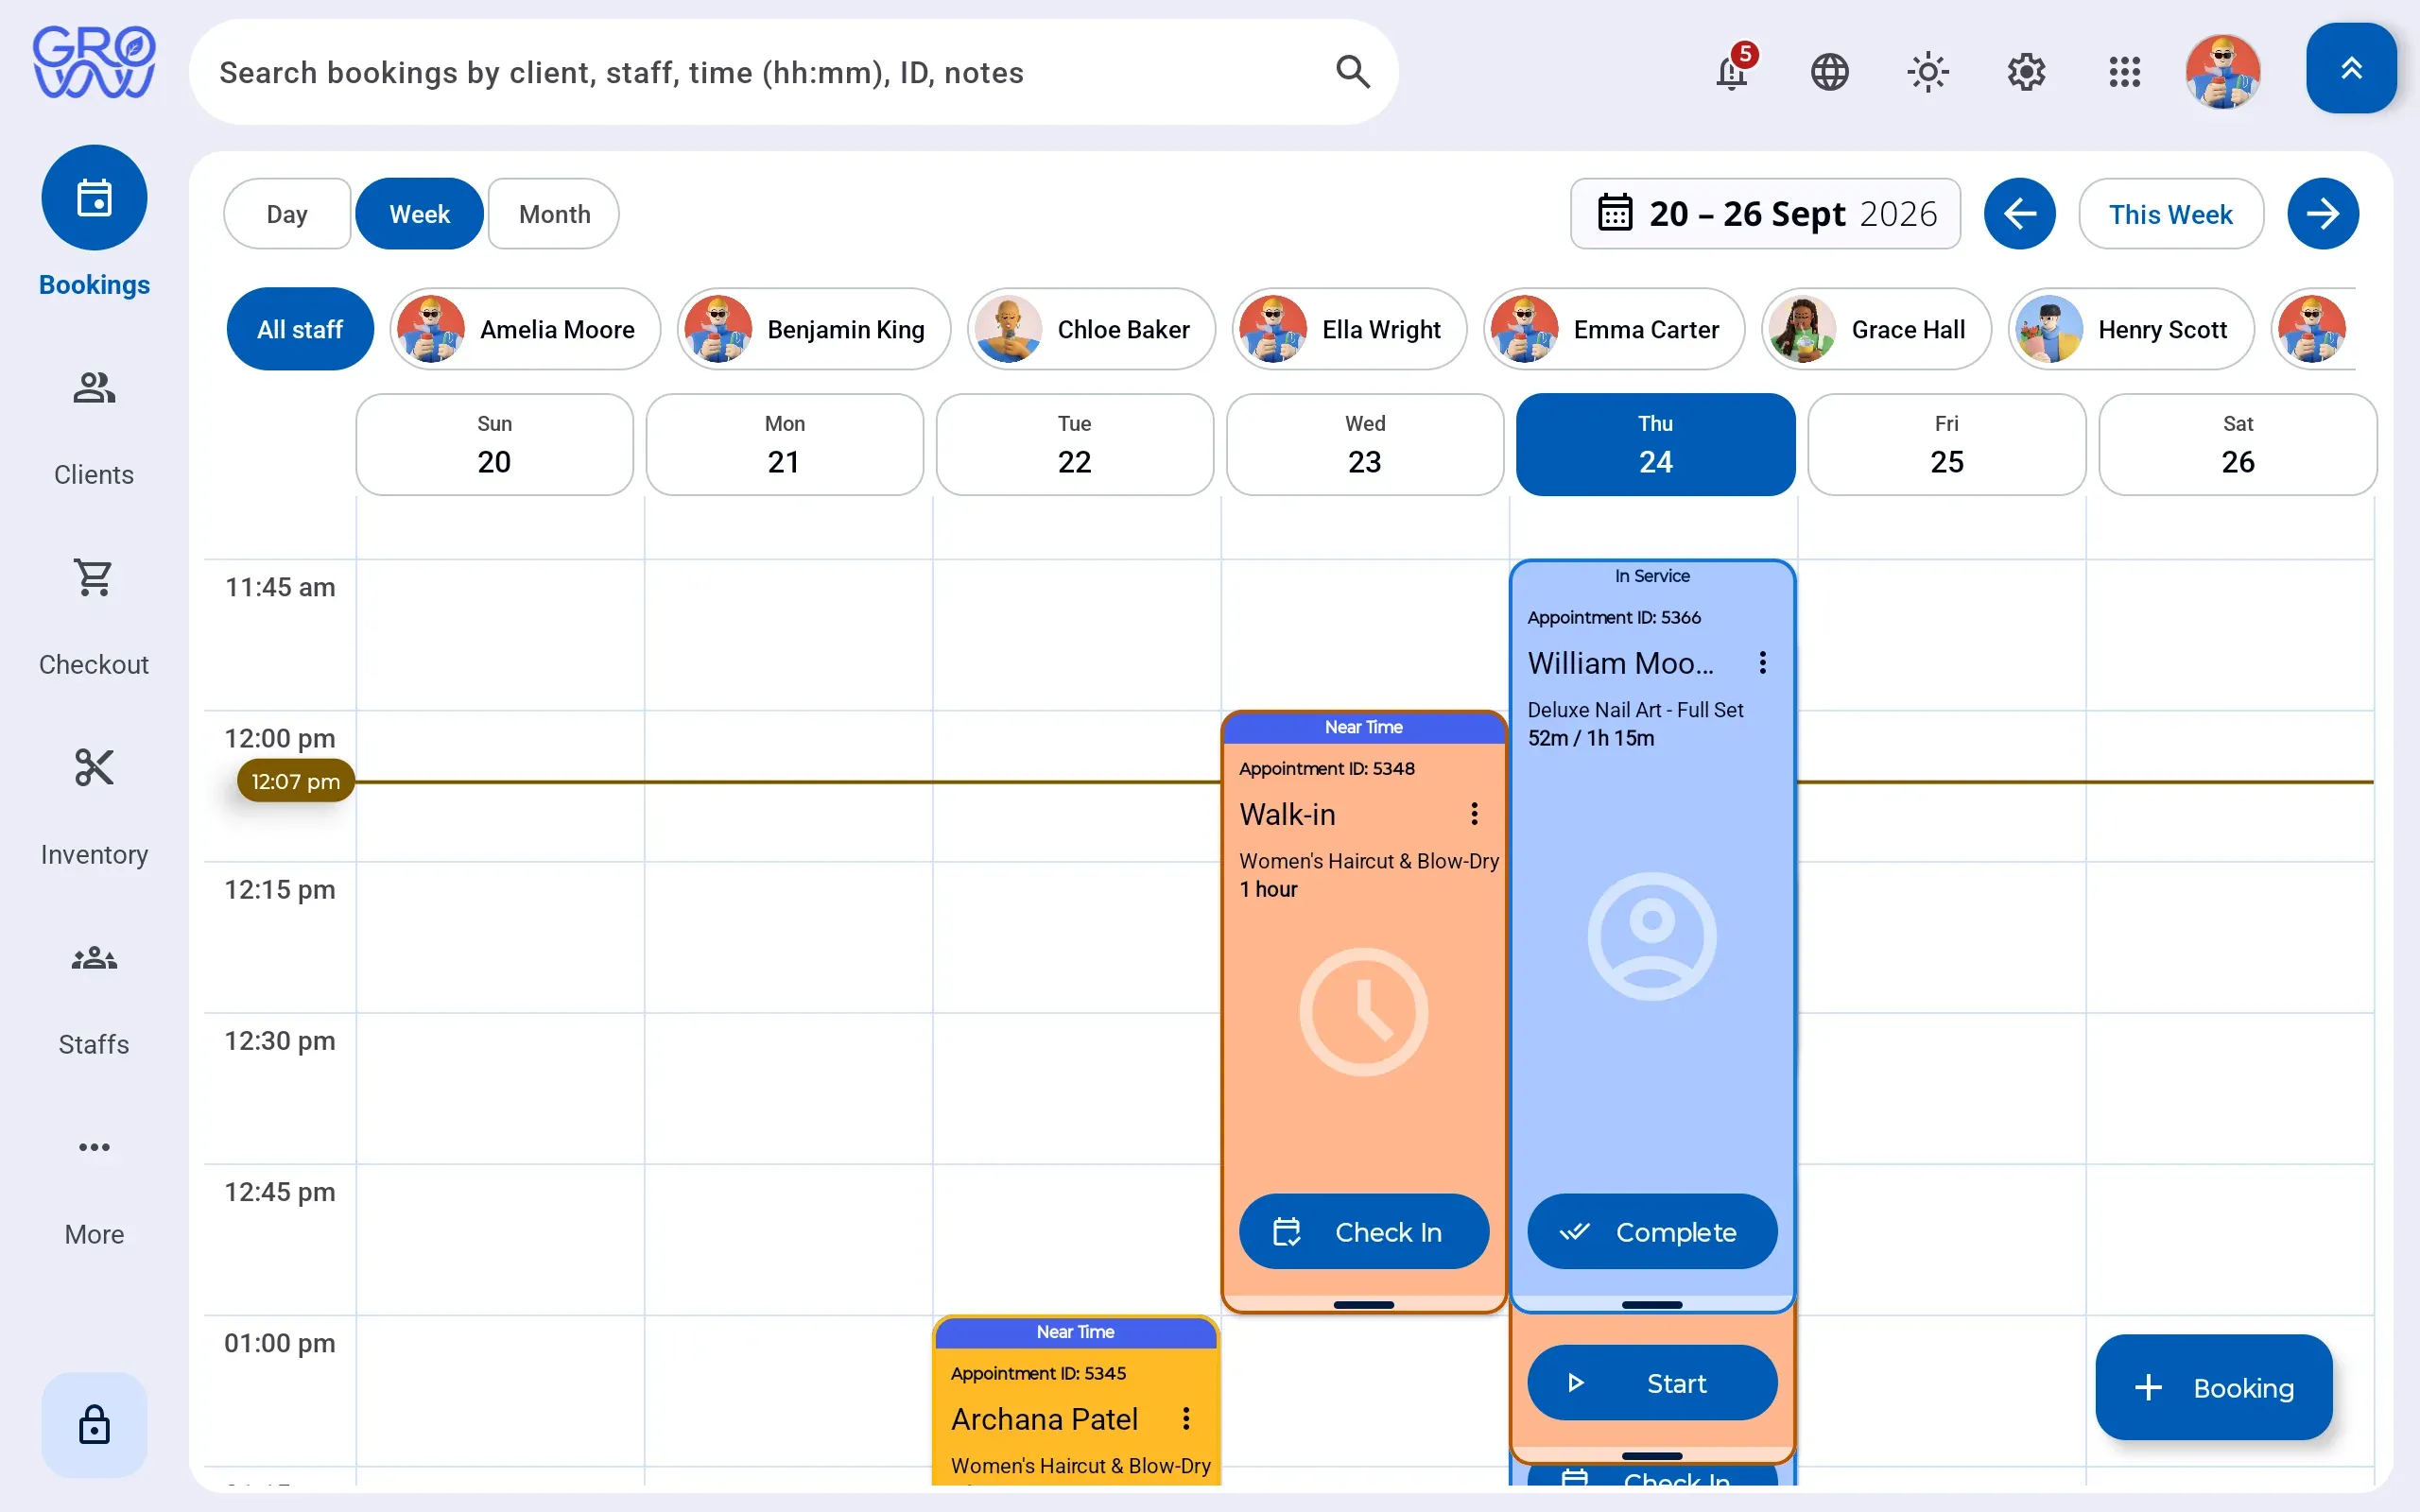Toggle the light/dark theme sun icon
Image resolution: width=2420 pixels, height=1512 pixels.
point(1928,72)
